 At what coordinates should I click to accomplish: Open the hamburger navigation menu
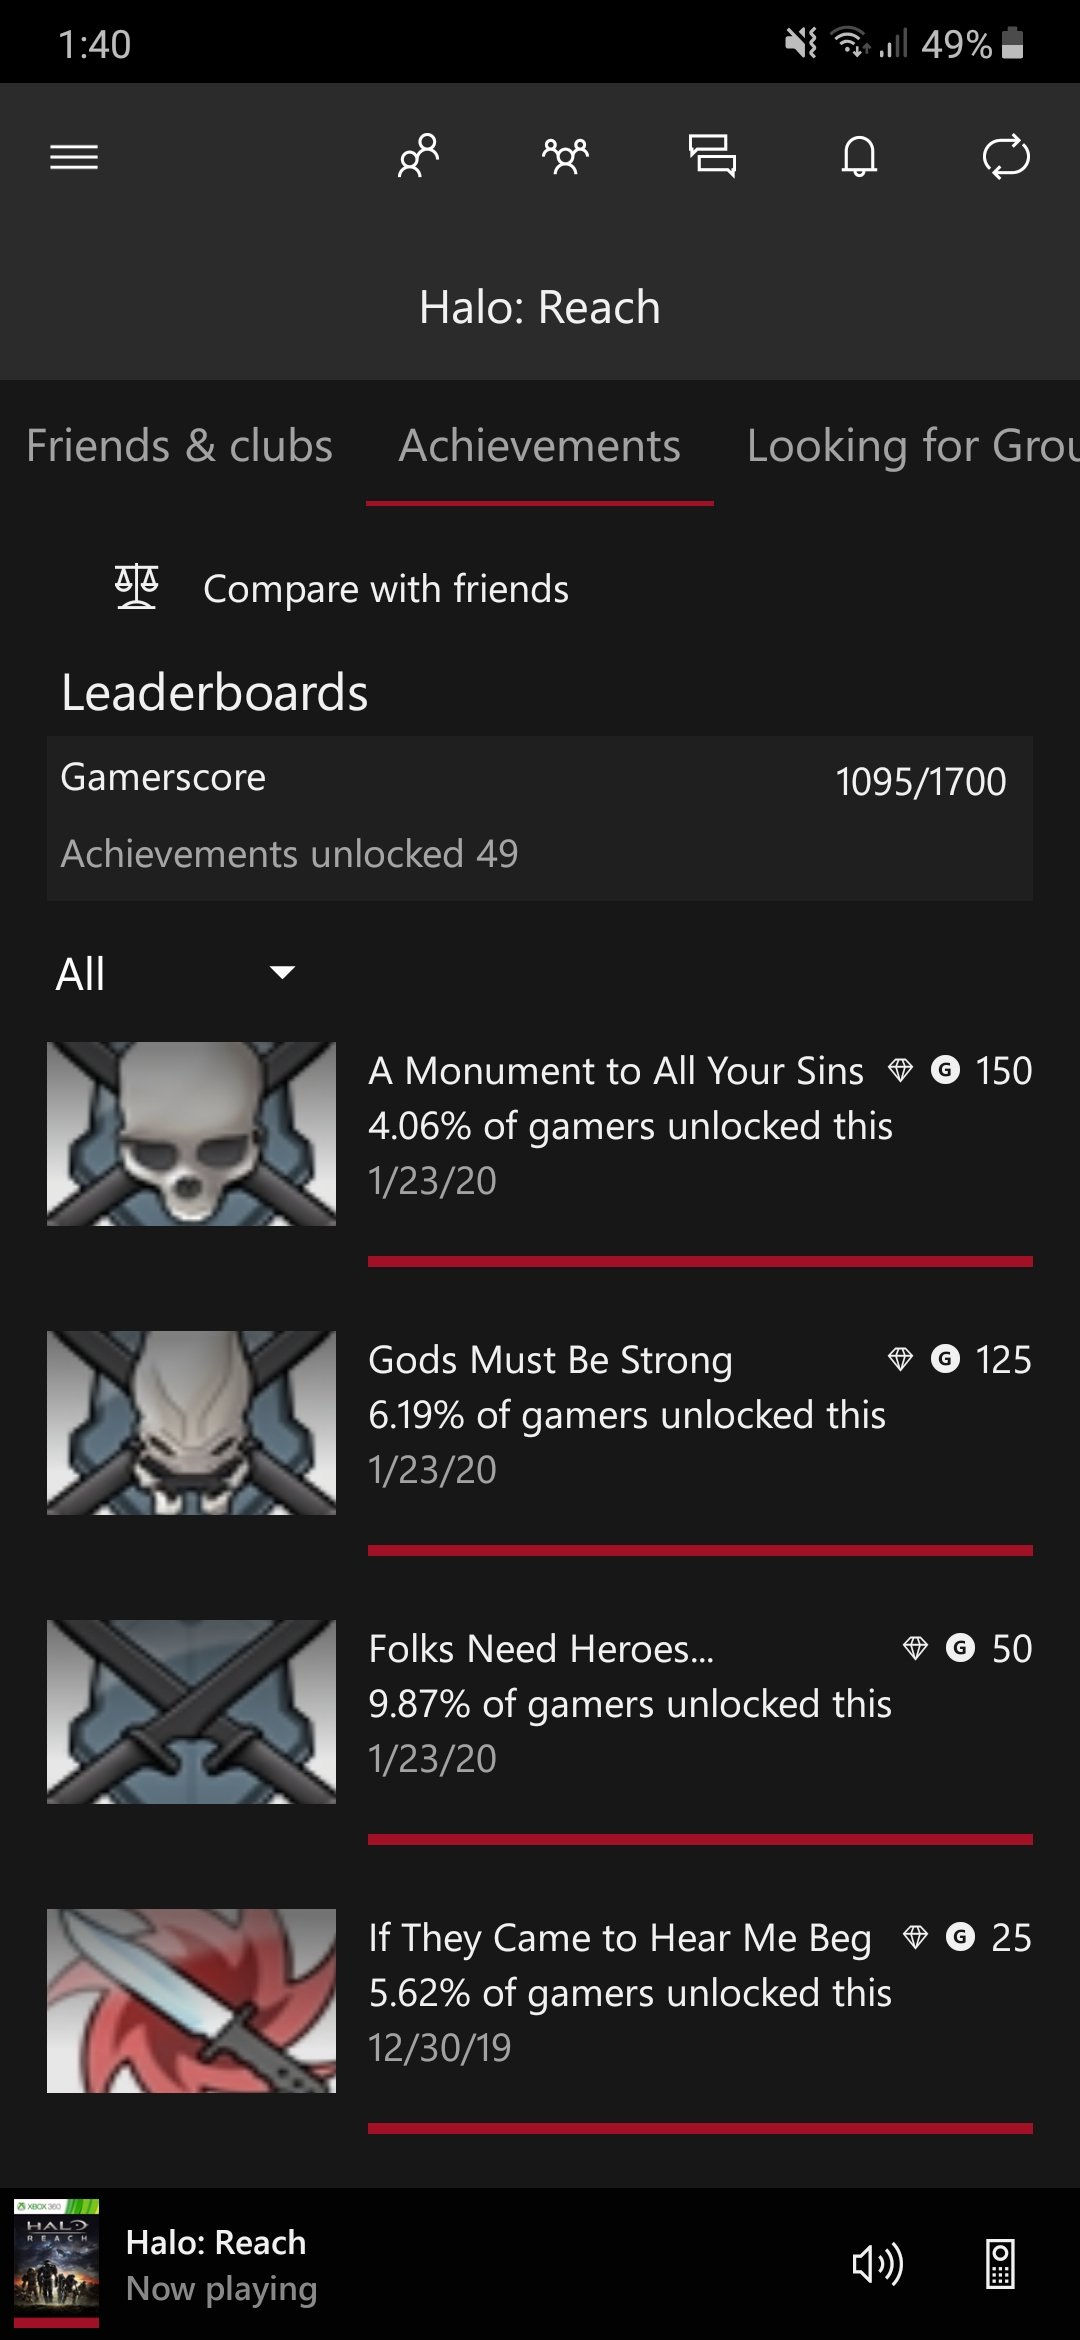tap(74, 157)
